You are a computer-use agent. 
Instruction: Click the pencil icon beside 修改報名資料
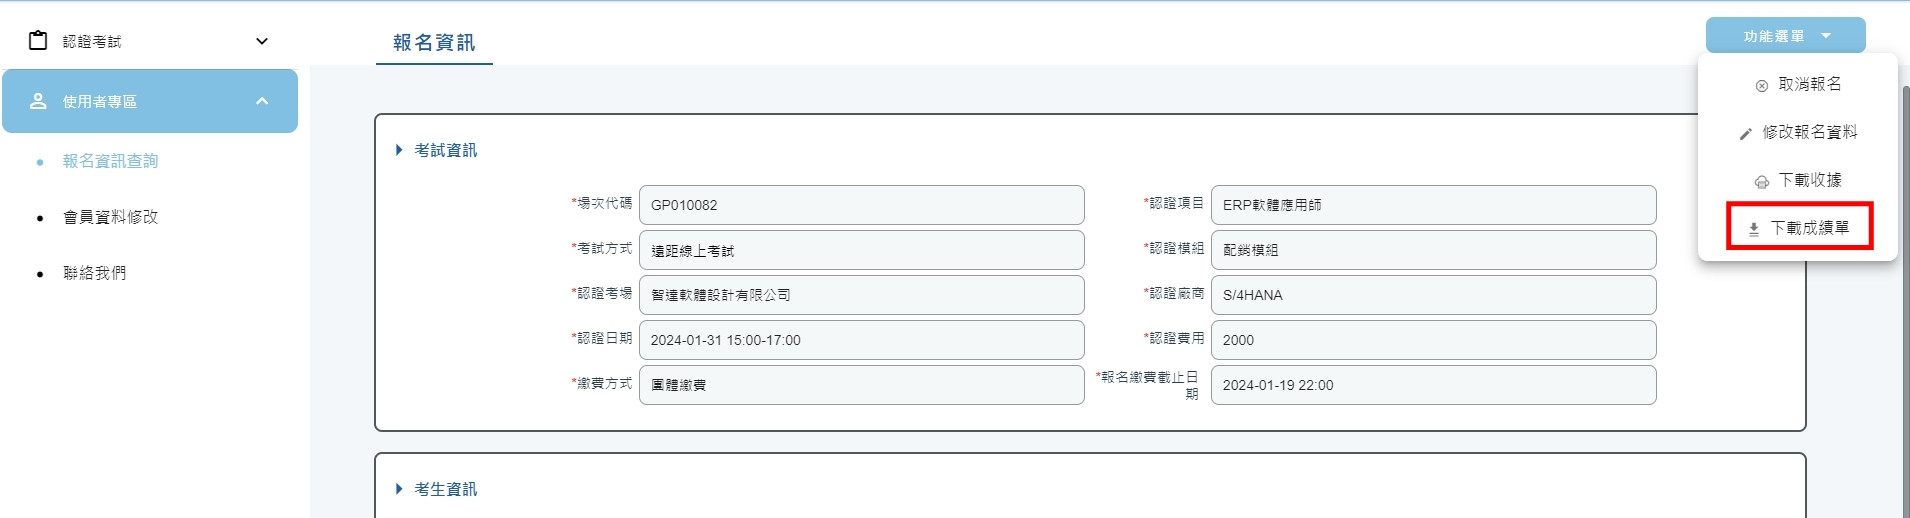point(1746,133)
